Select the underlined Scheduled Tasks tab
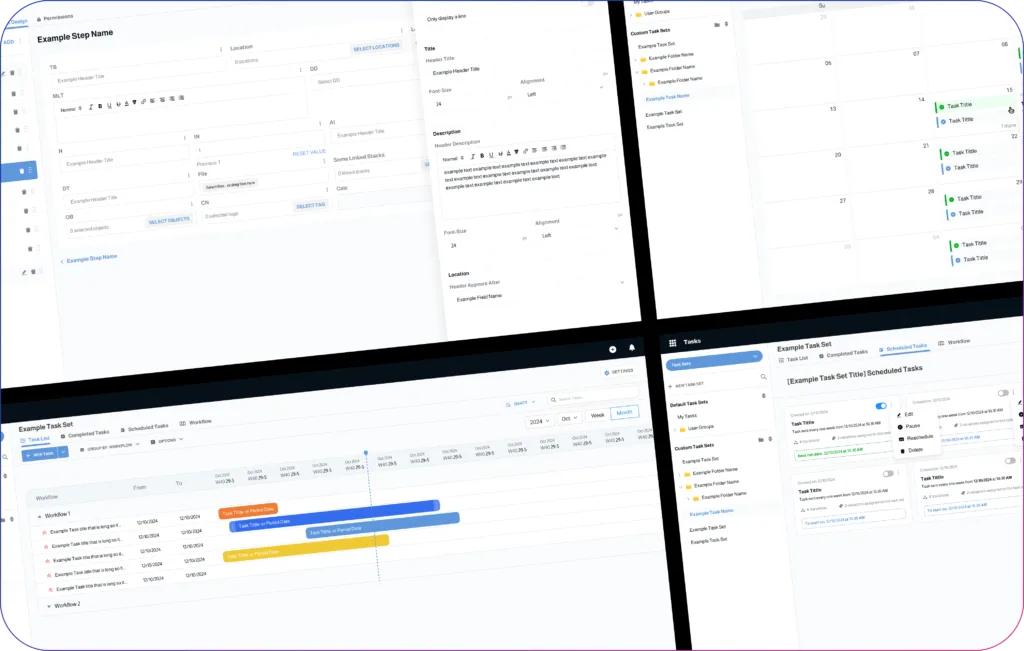This screenshot has height=651, width=1024. 903,348
